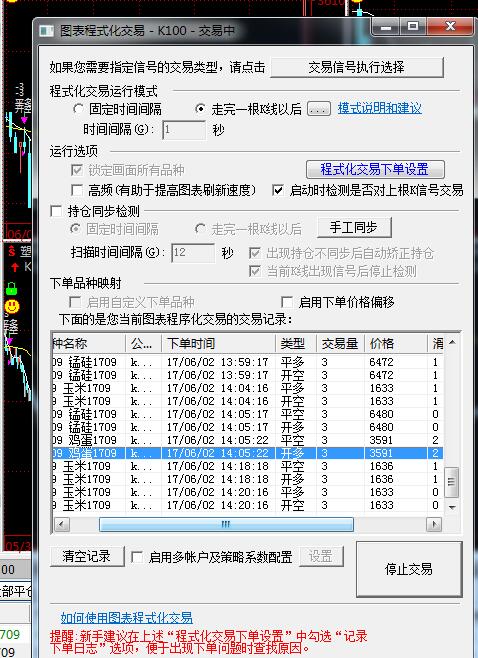Select the row at 14:05:17 with type 开多
Screen dimensions: 478x658
248,427
